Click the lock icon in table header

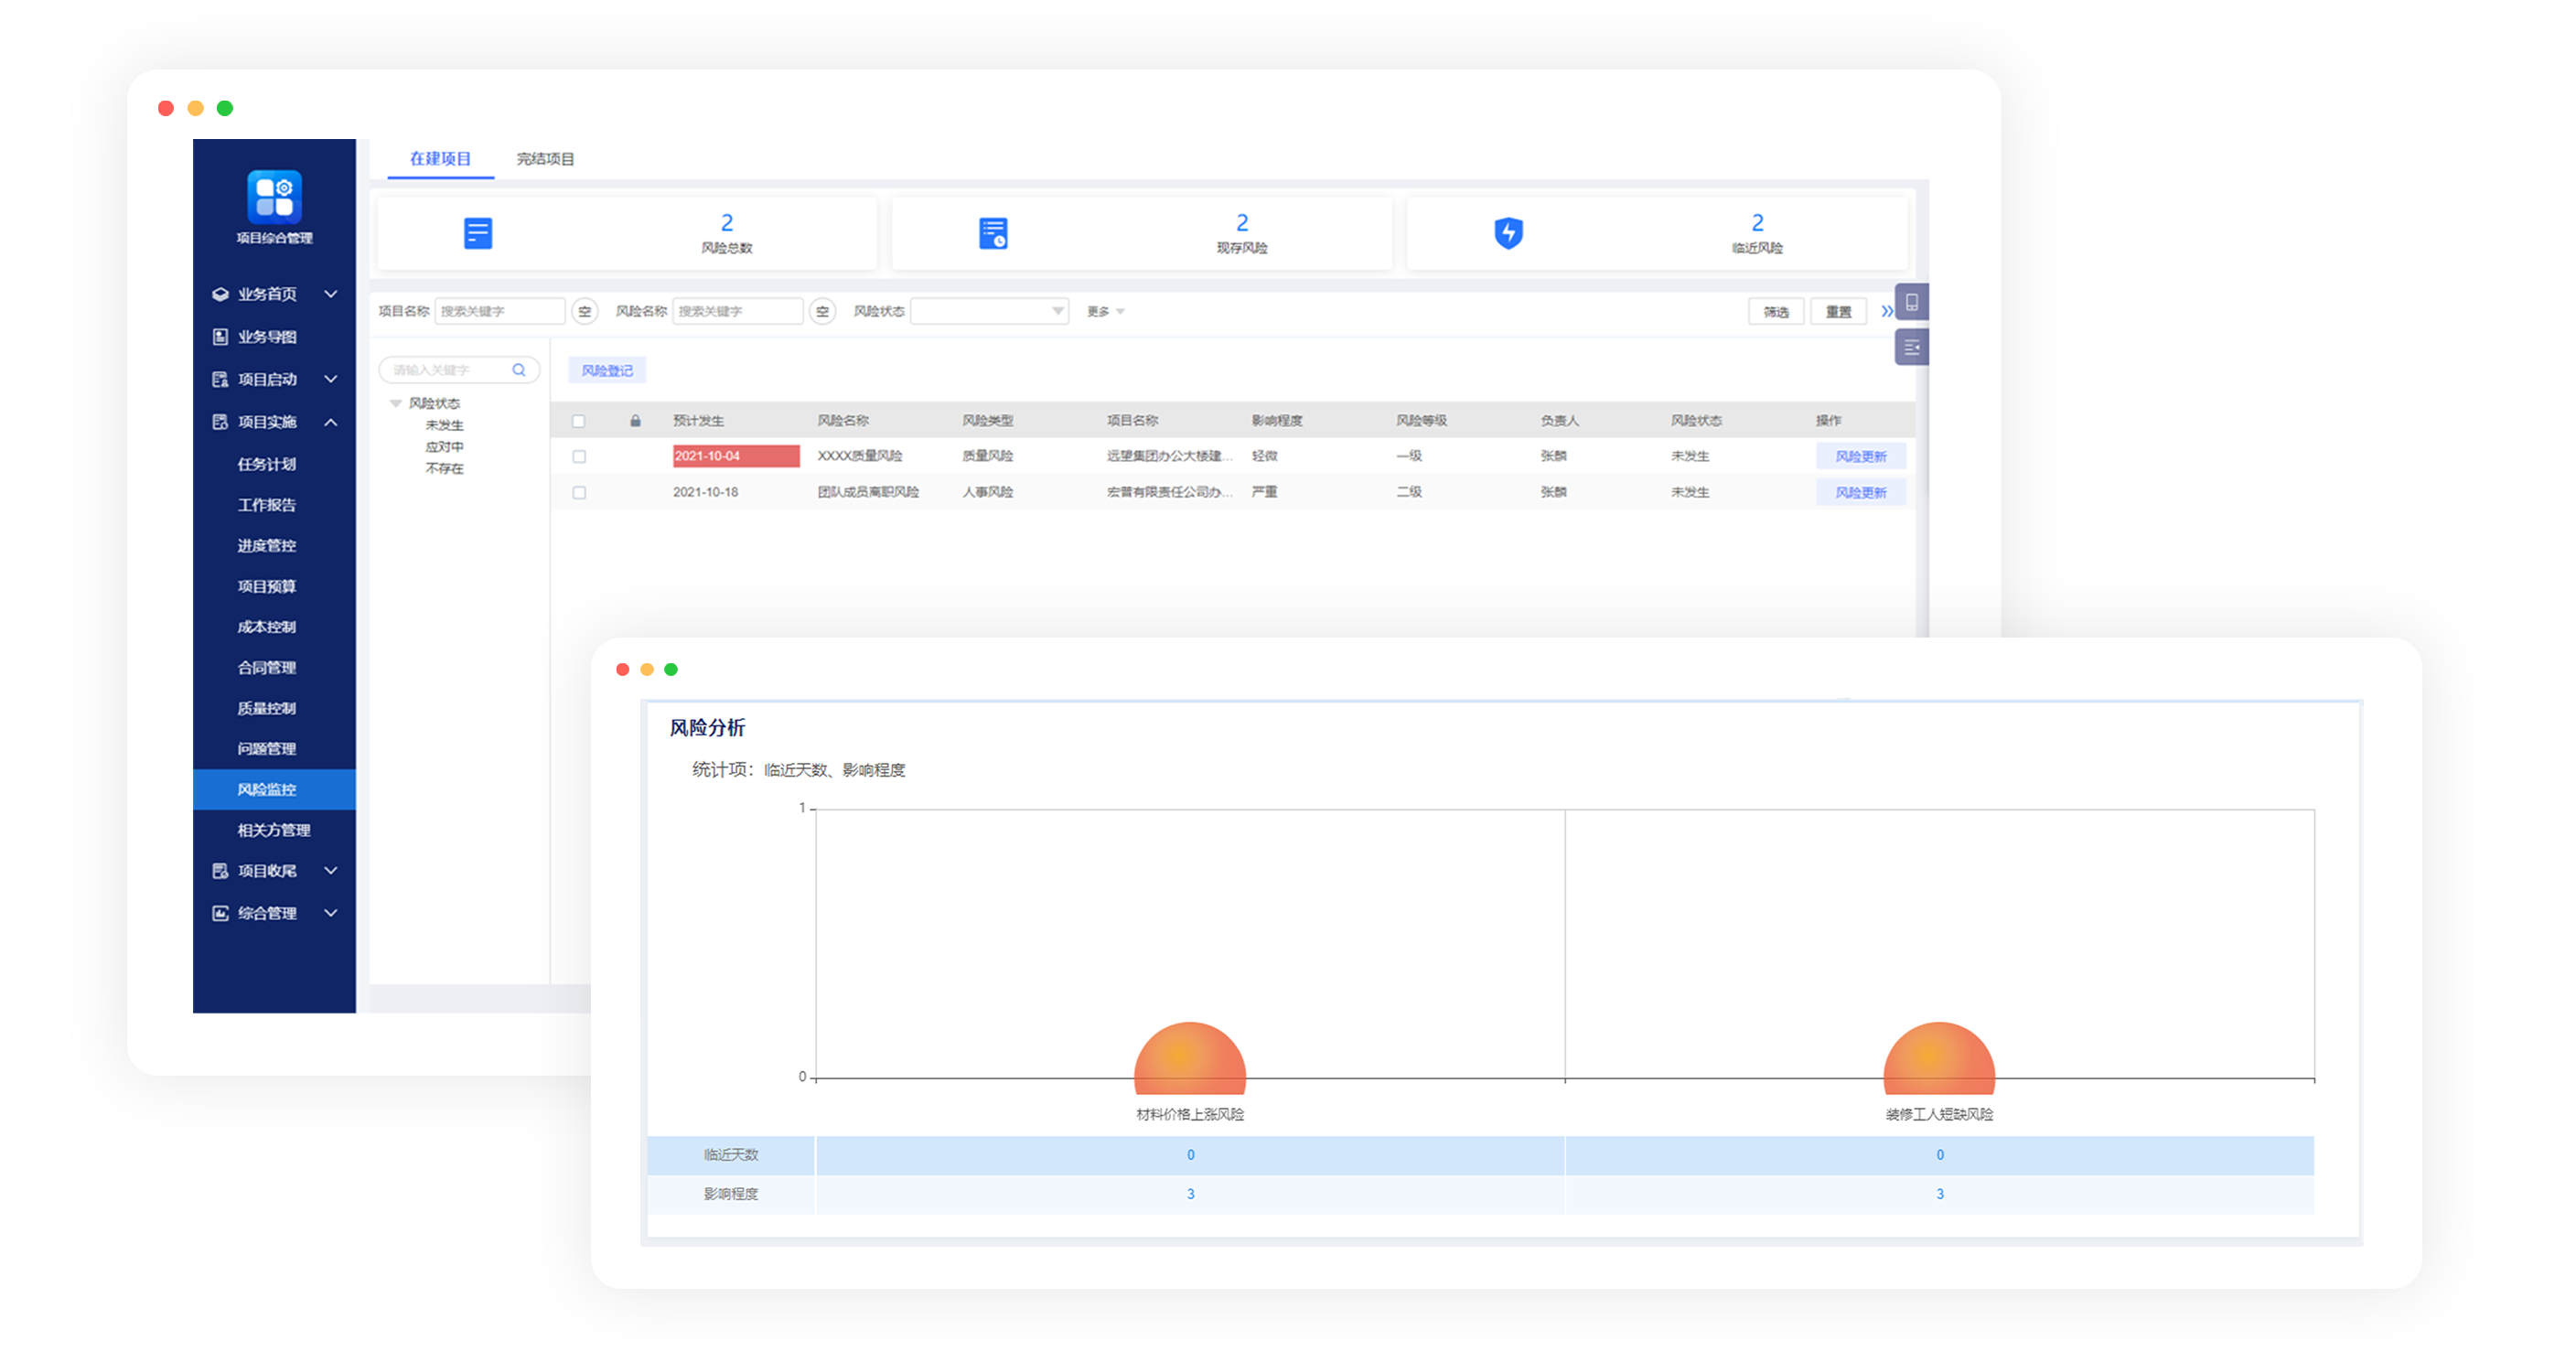point(635,421)
